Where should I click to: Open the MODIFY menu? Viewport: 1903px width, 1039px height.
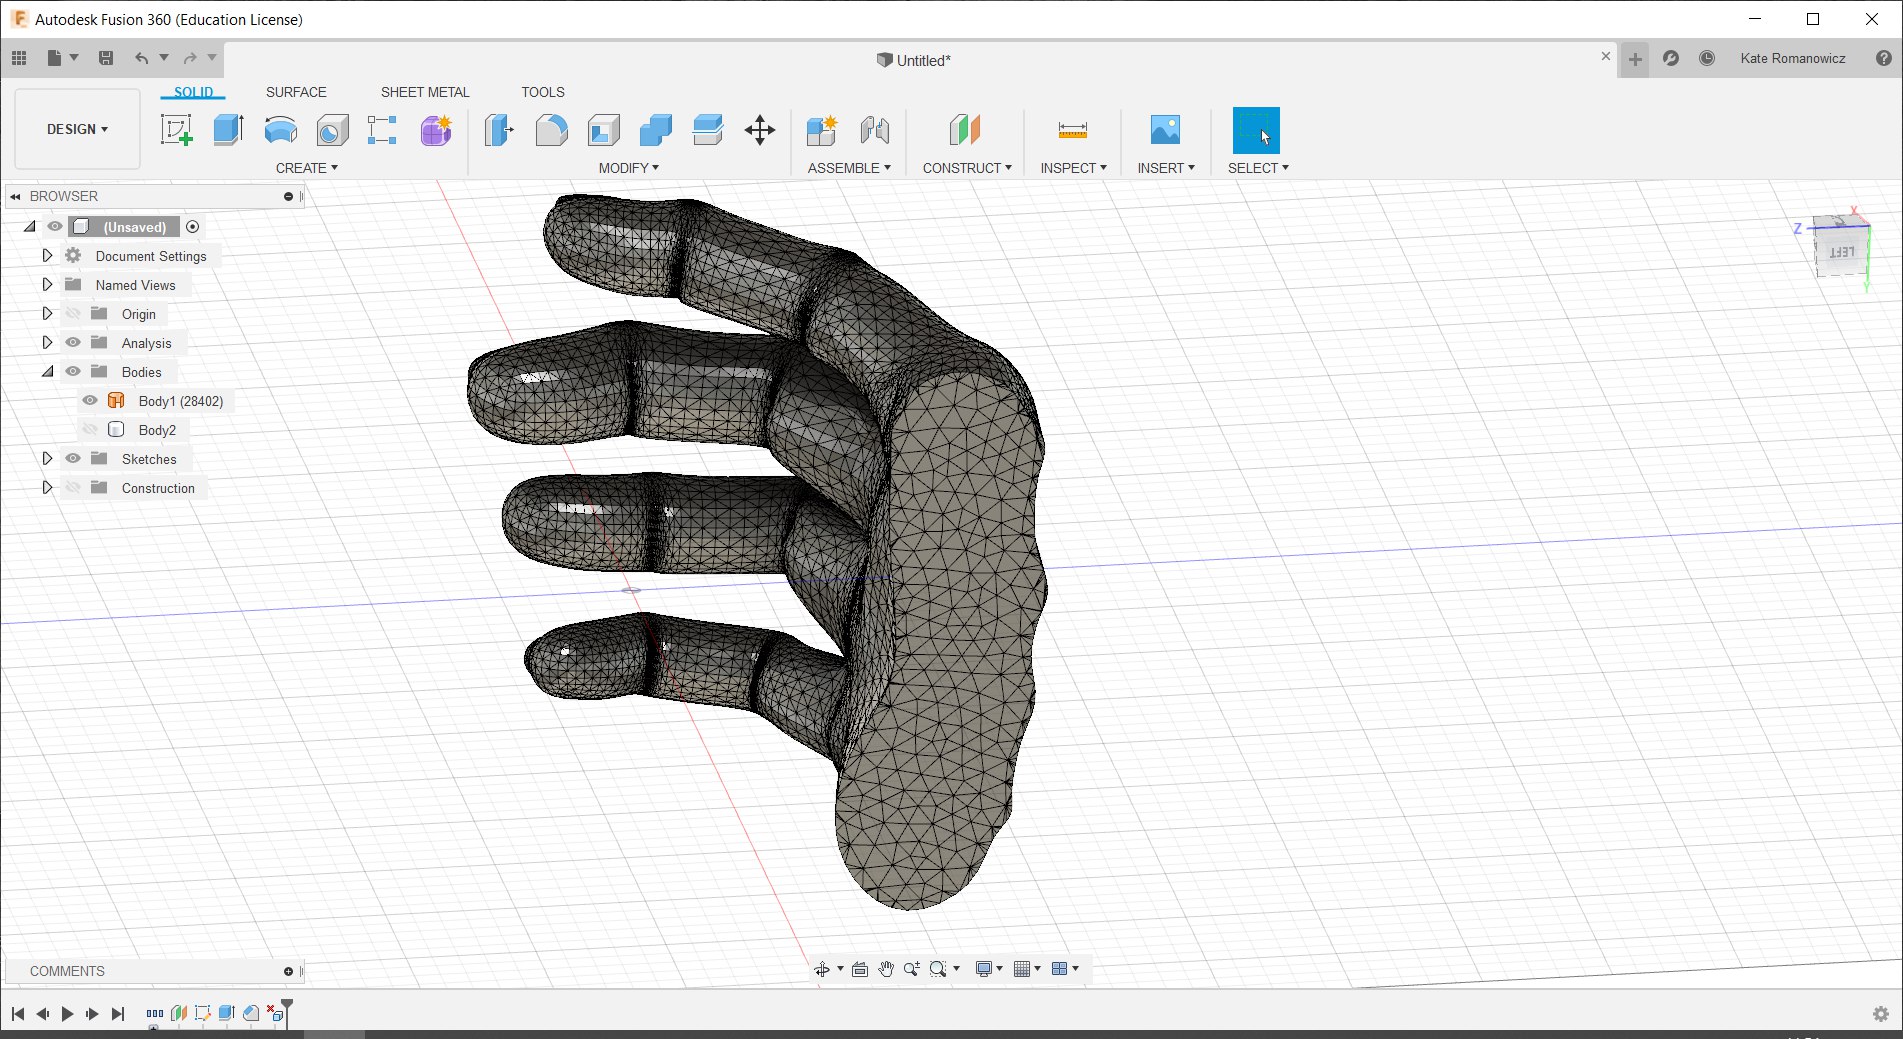[x=629, y=168]
